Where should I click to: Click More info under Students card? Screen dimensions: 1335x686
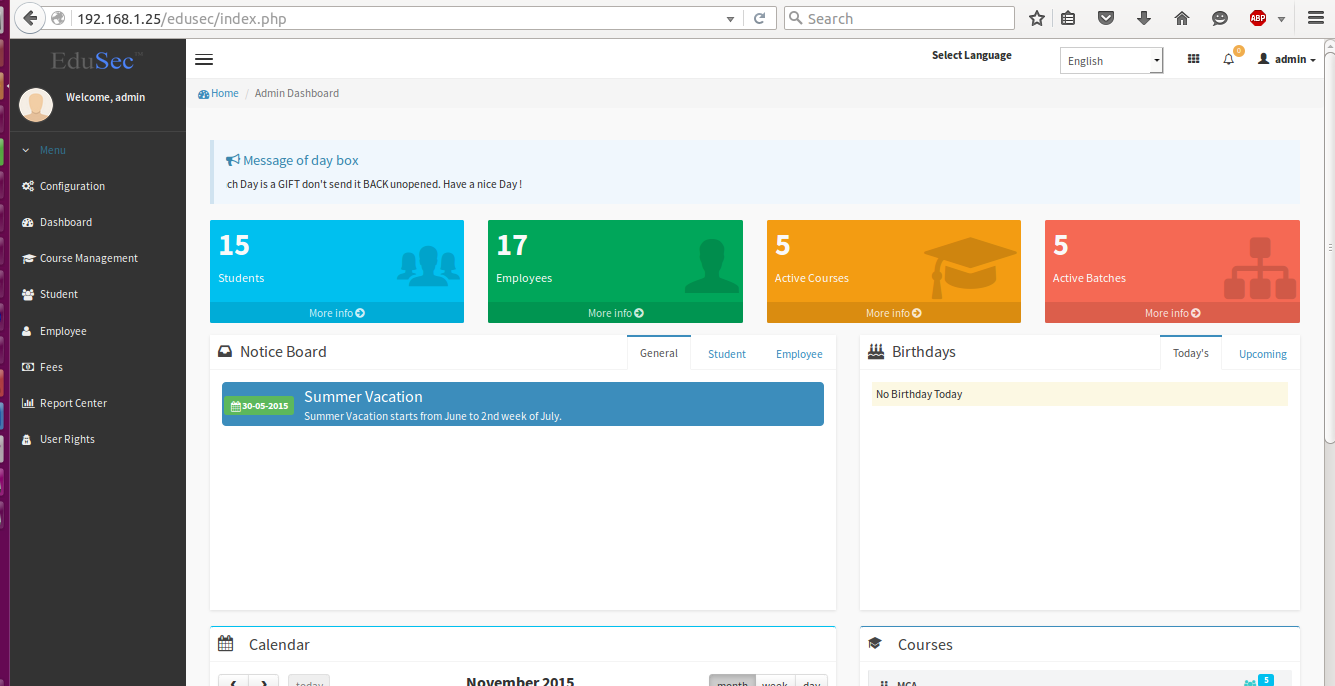pyautogui.click(x=336, y=313)
